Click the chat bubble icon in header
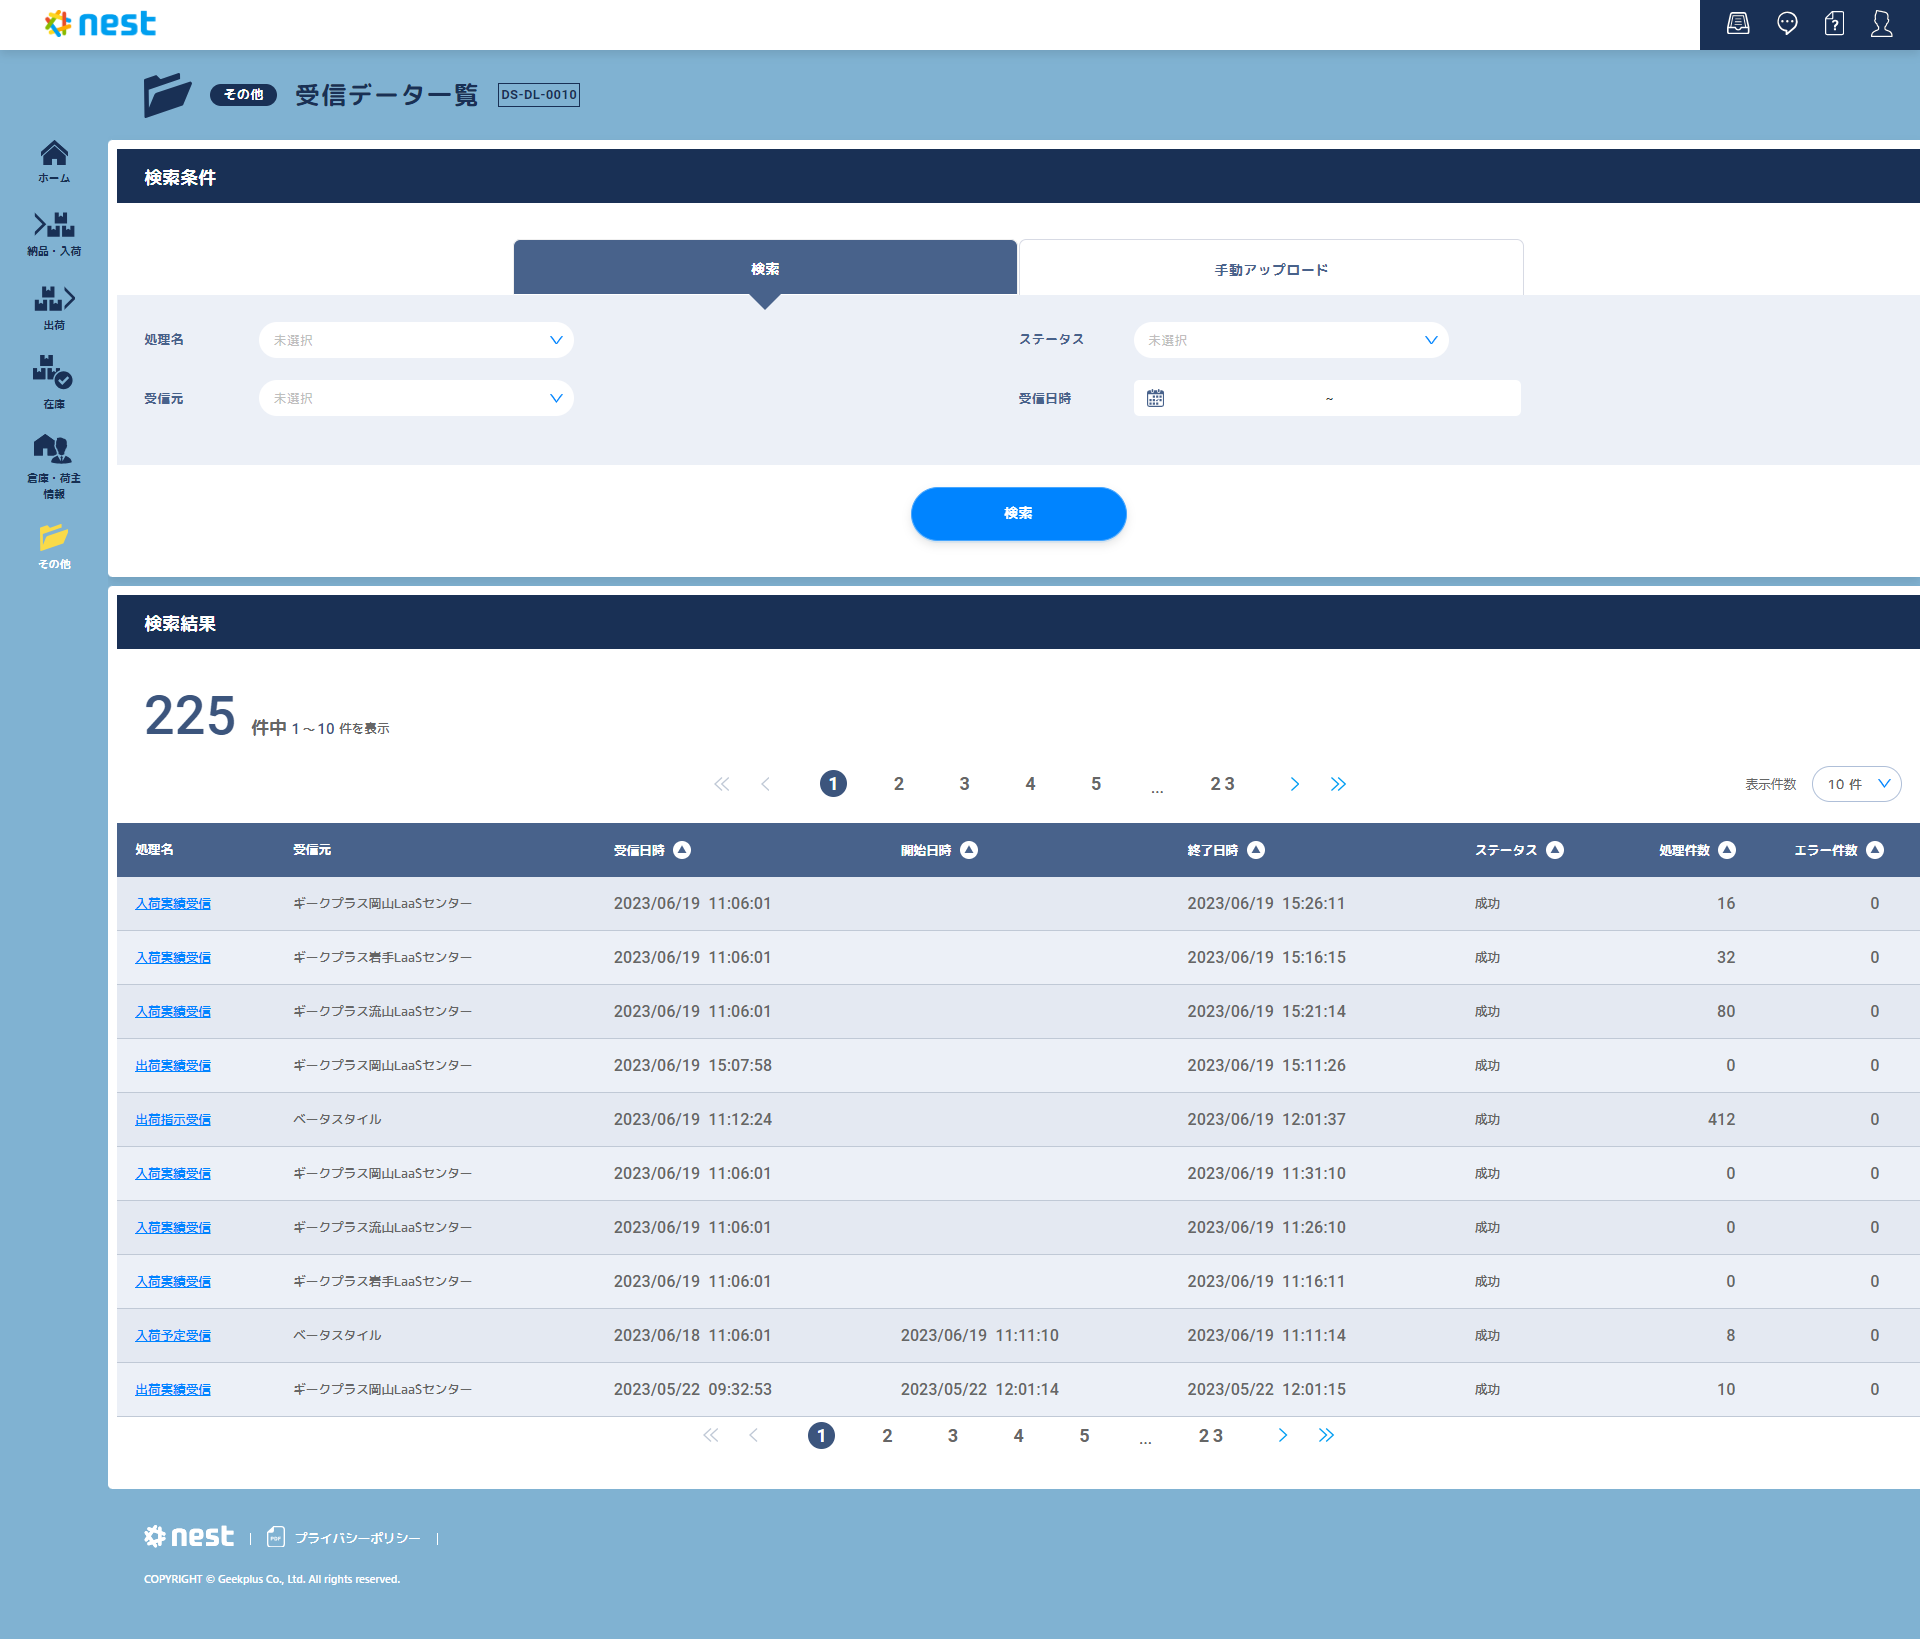The image size is (1920, 1639). tap(1787, 24)
